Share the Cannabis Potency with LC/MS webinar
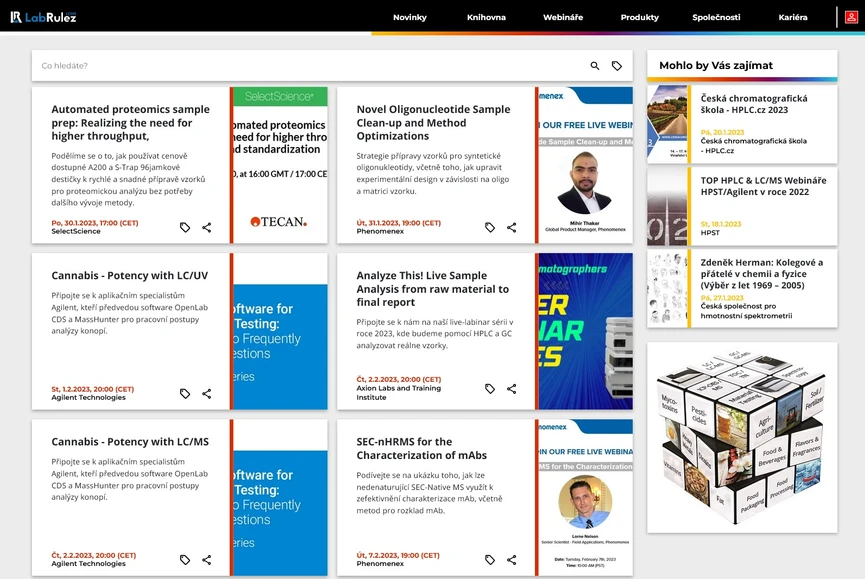865x579 pixels. pyautogui.click(x=206, y=560)
